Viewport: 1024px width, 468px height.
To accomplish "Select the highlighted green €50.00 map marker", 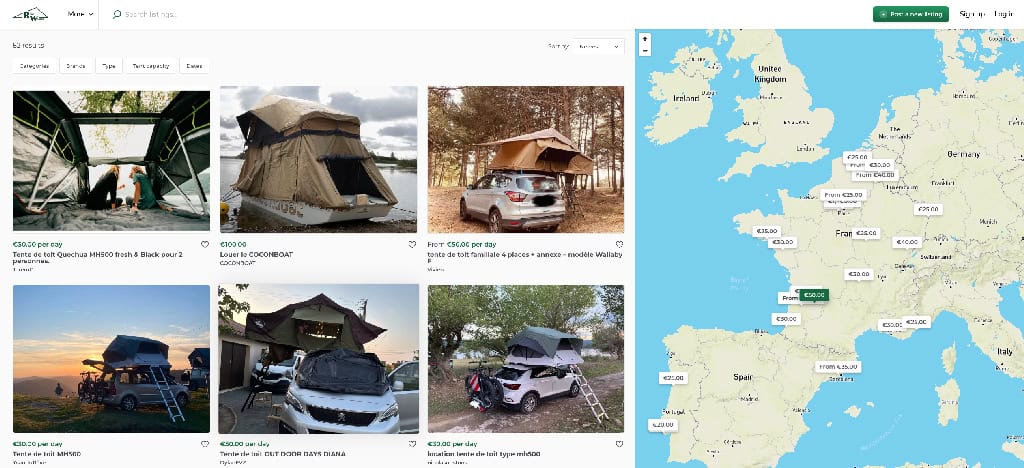I will 814,295.
